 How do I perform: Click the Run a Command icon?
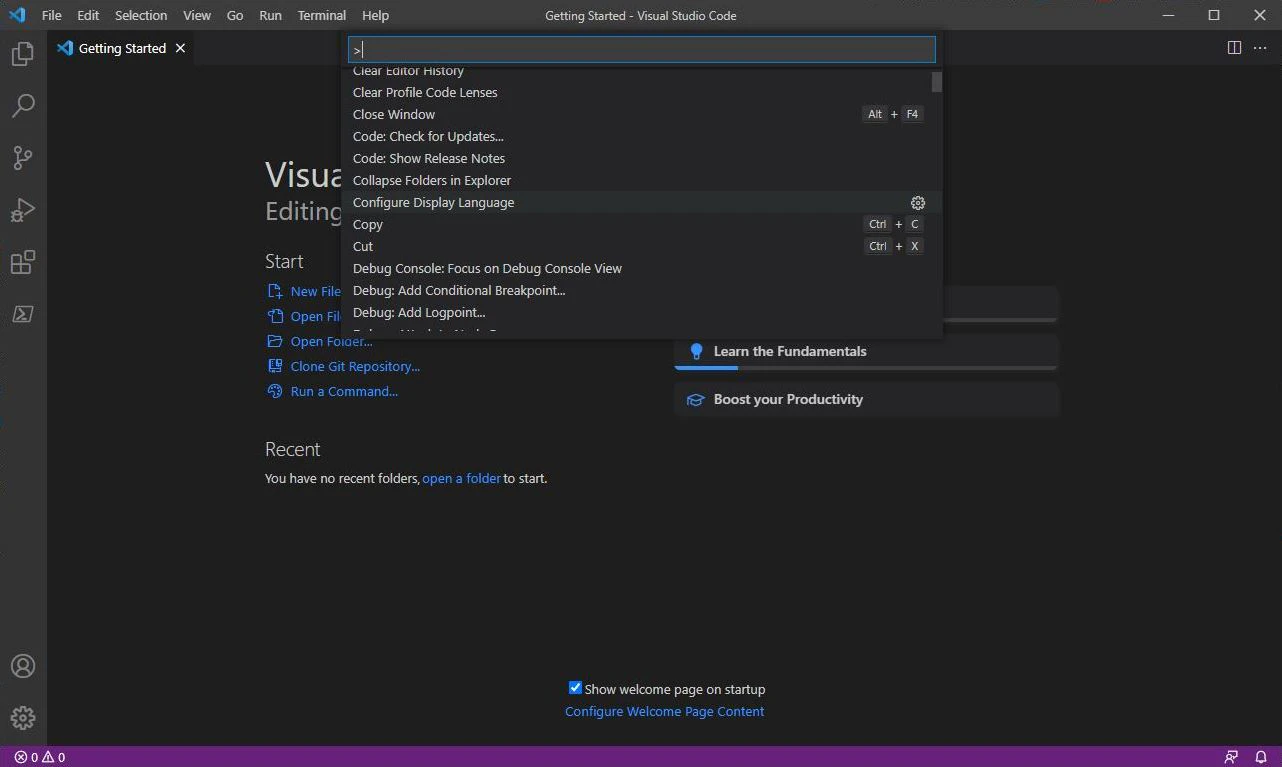pos(275,391)
